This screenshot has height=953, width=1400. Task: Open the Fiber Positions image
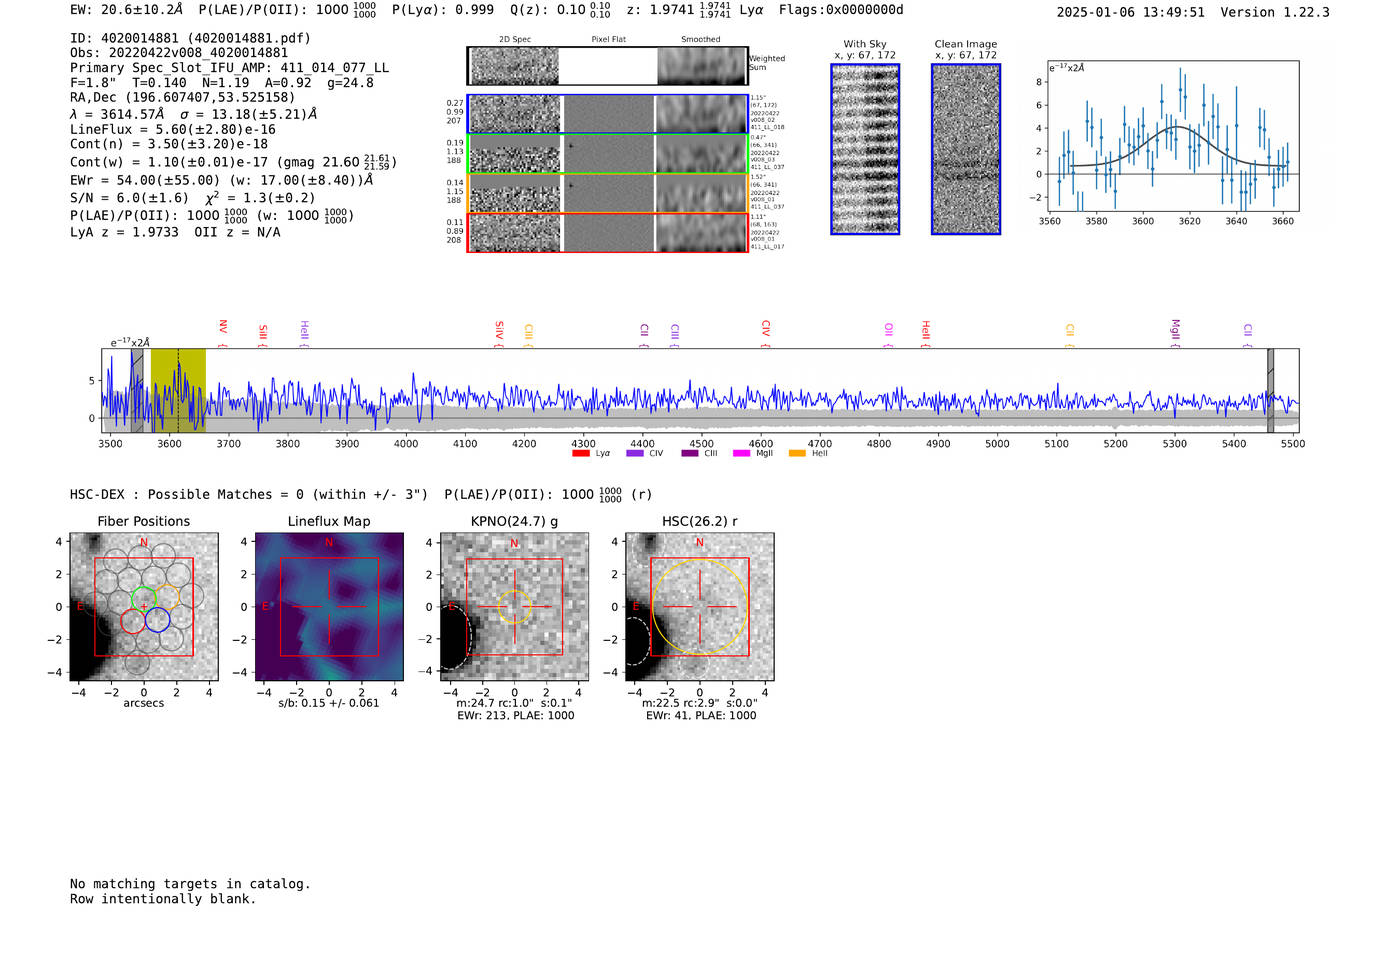[x=144, y=606]
